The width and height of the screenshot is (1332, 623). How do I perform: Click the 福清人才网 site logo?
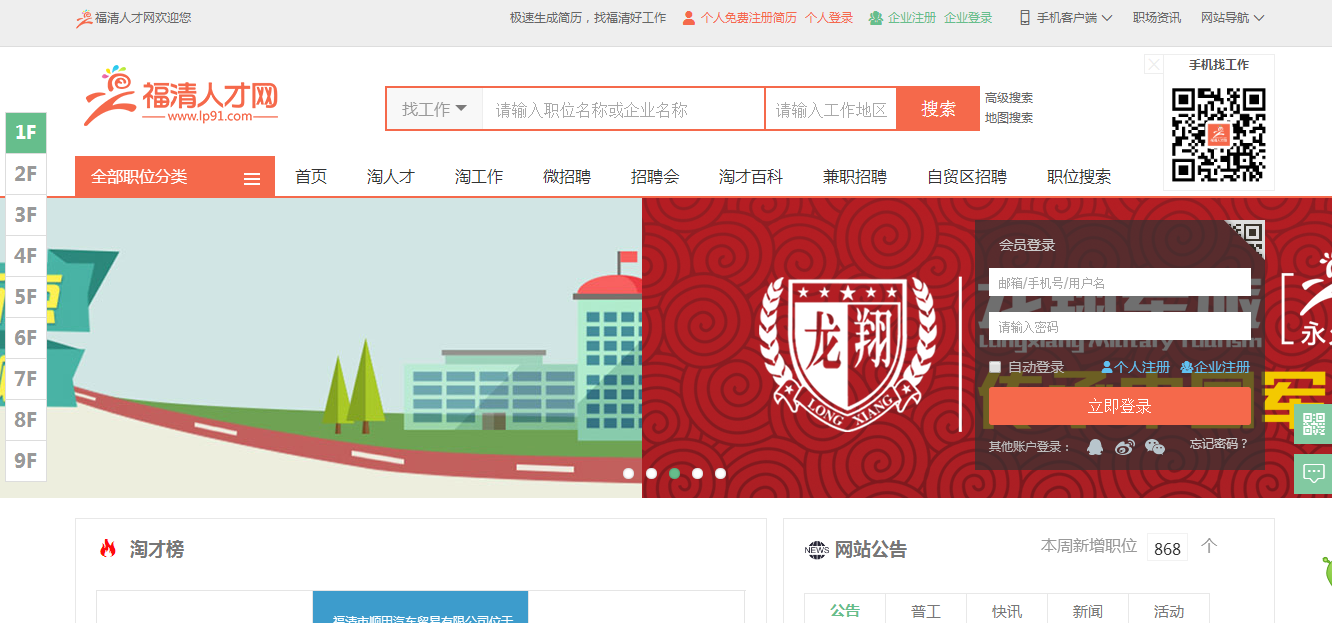[x=181, y=97]
